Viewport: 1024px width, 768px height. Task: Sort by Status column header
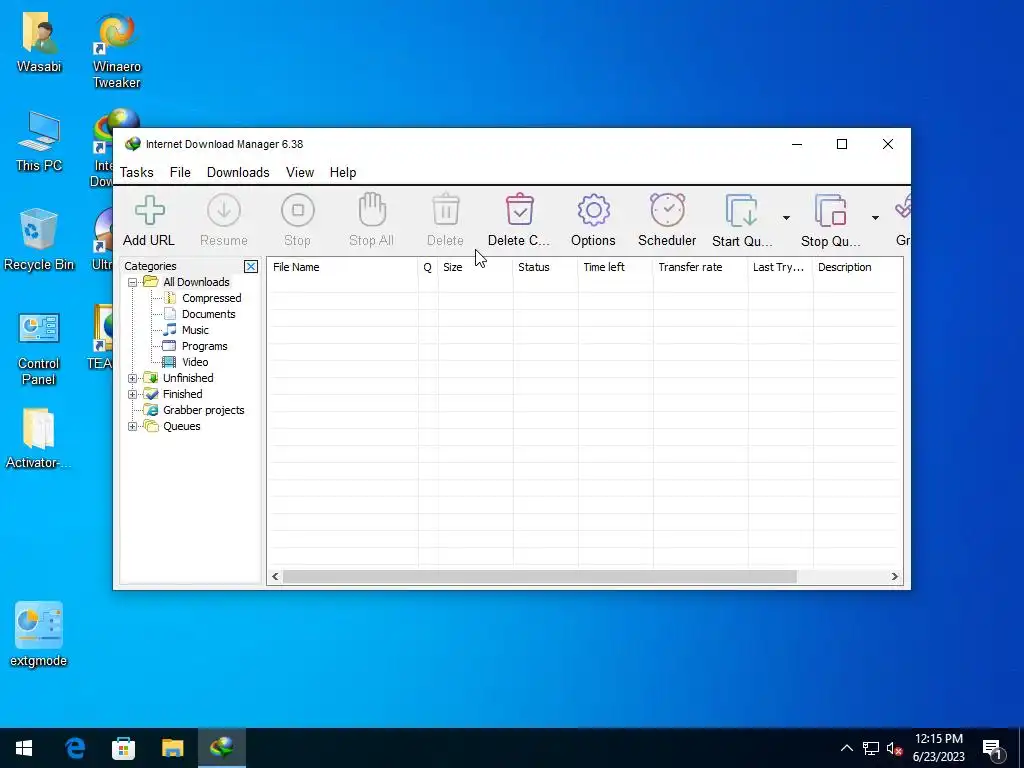pyautogui.click(x=545, y=267)
